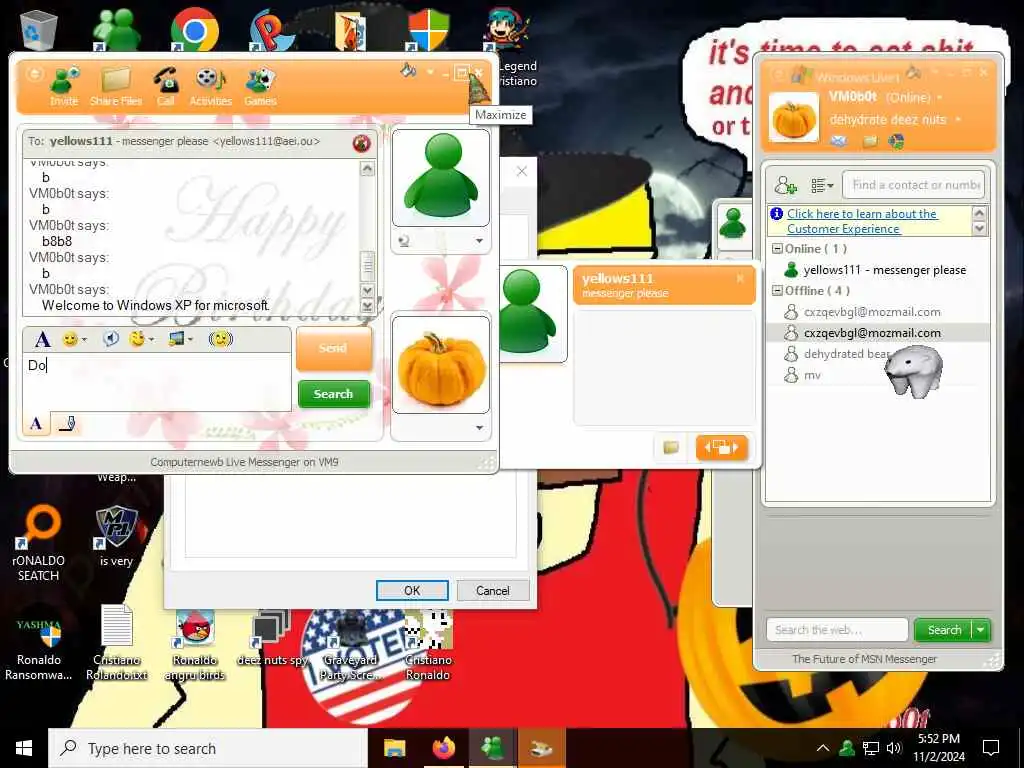Screen dimensions: 1024x768
Task: Click the taskbar search box
Action: pyautogui.click(x=208, y=748)
